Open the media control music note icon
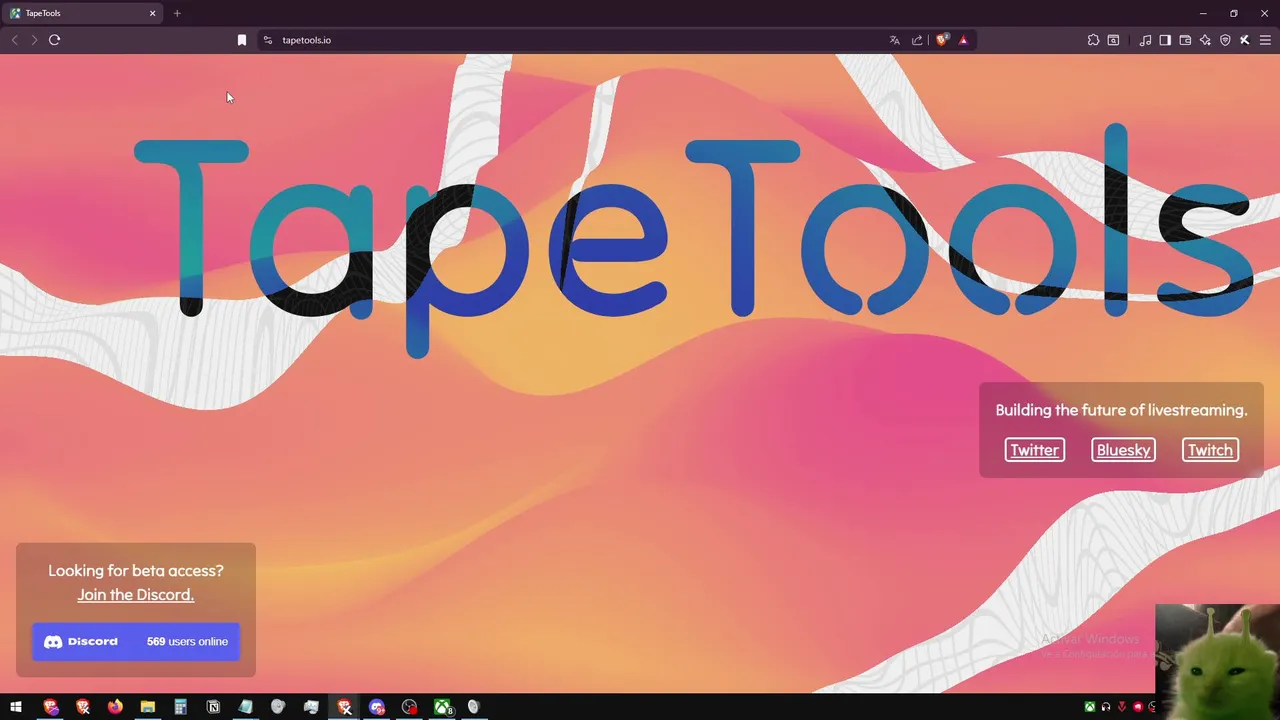This screenshot has width=1280, height=720. click(x=1145, y=40)
